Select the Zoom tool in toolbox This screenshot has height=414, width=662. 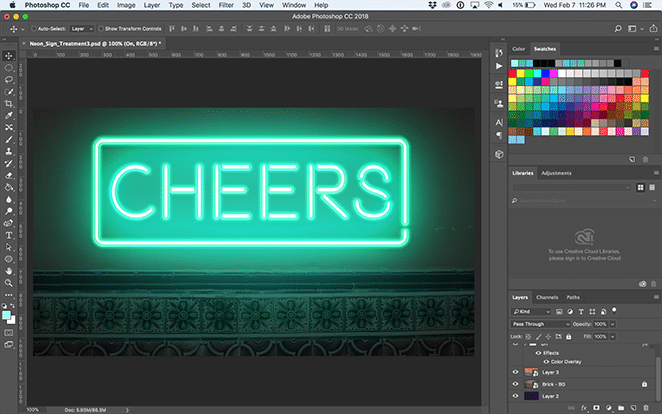pos(8,283)
